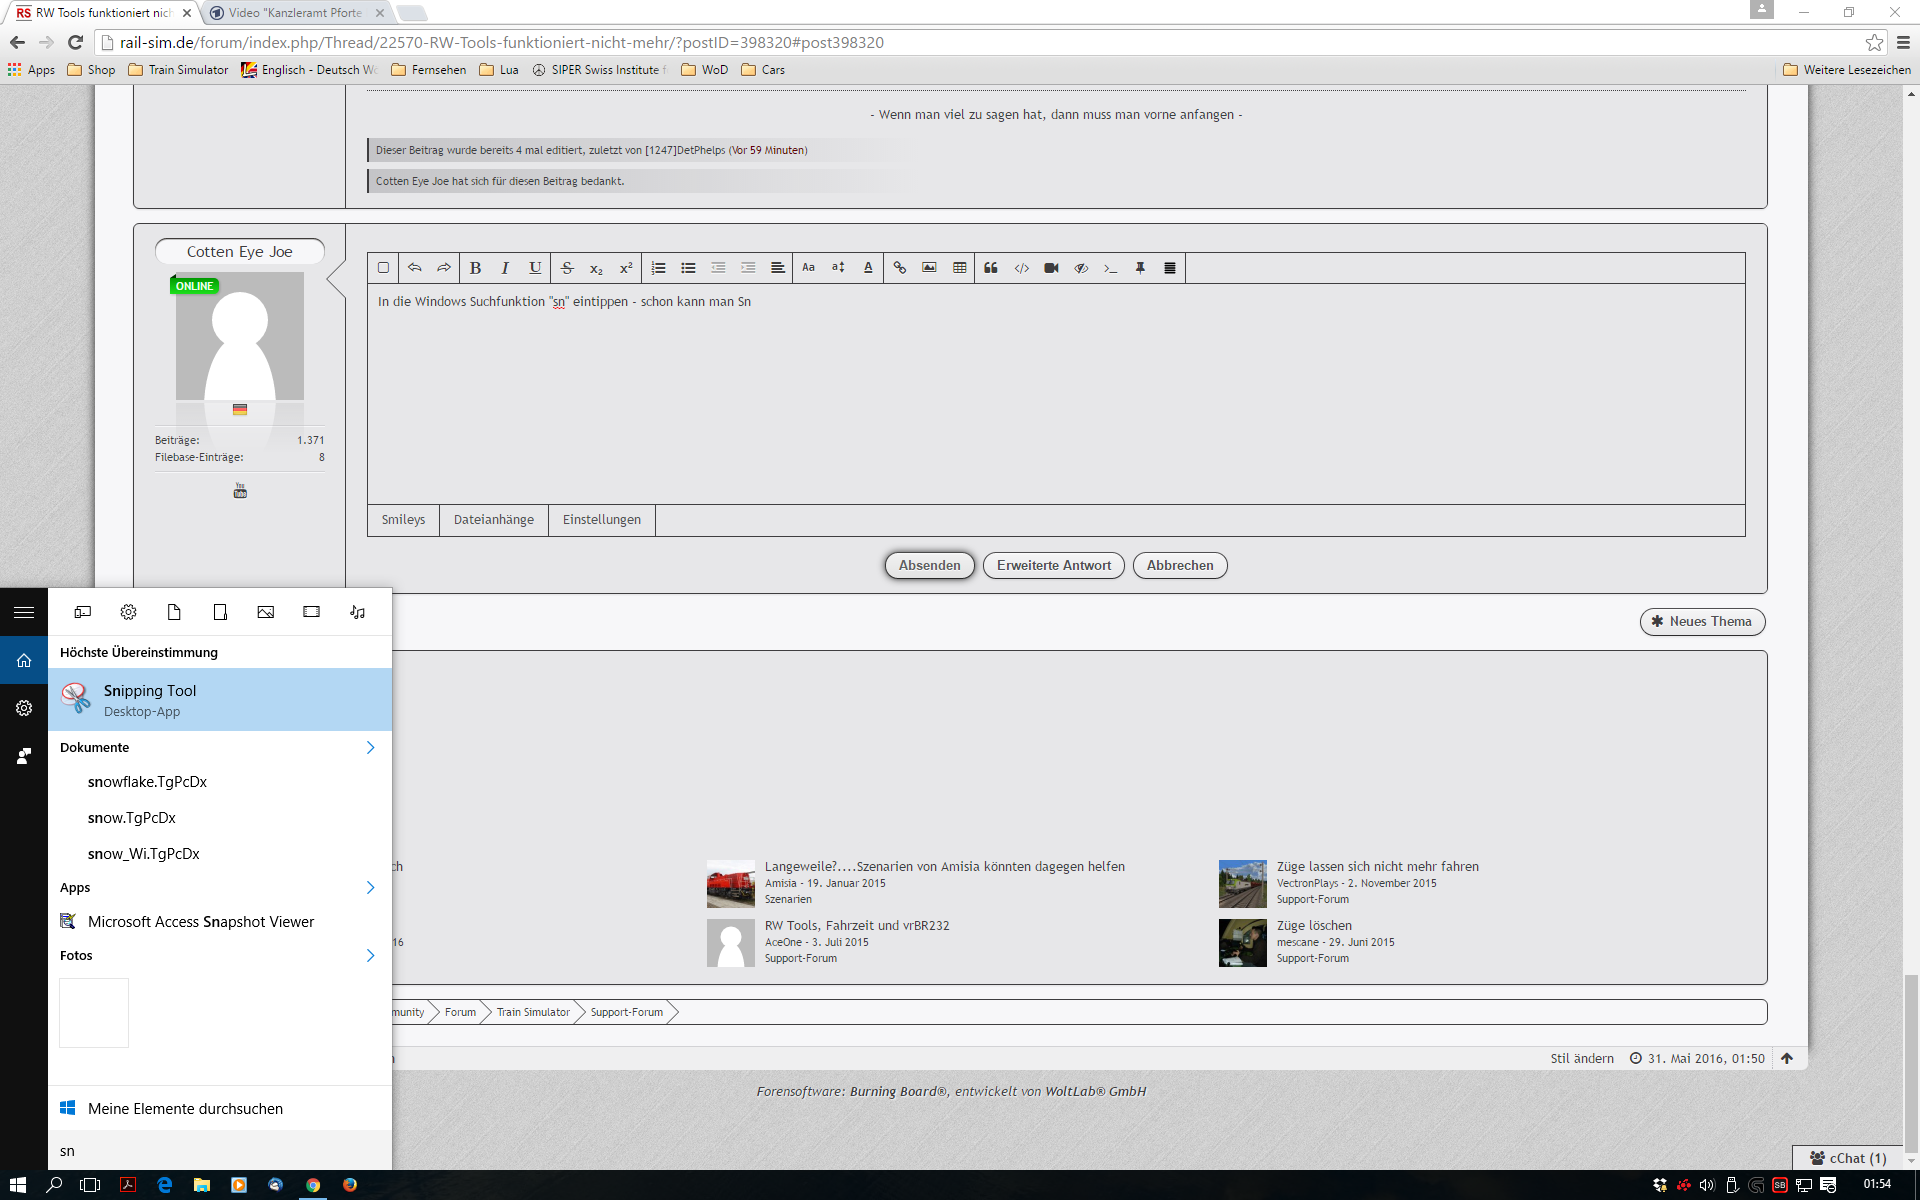Image resolution: width=1920 pixels, height=1200 pixels.
Task: Insert a hyperlink via editor toolbar
Action: [899, 268]
